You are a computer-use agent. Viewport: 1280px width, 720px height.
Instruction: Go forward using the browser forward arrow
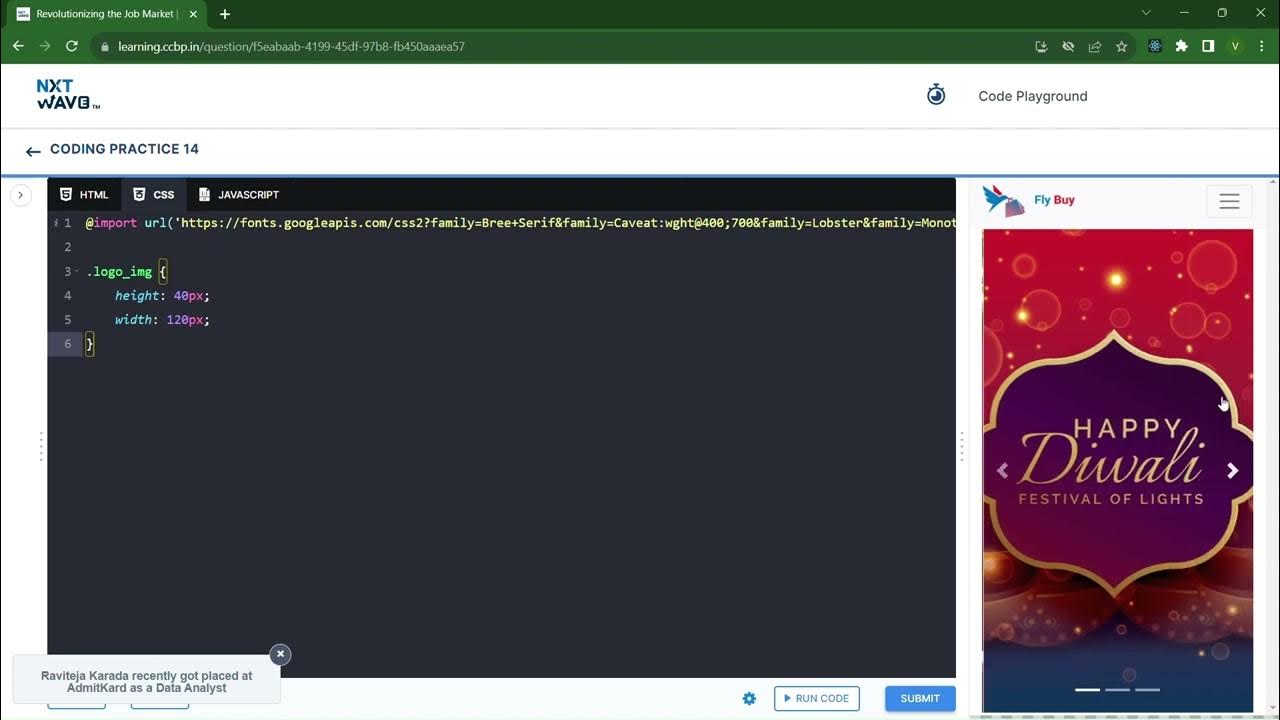(45, 46)
